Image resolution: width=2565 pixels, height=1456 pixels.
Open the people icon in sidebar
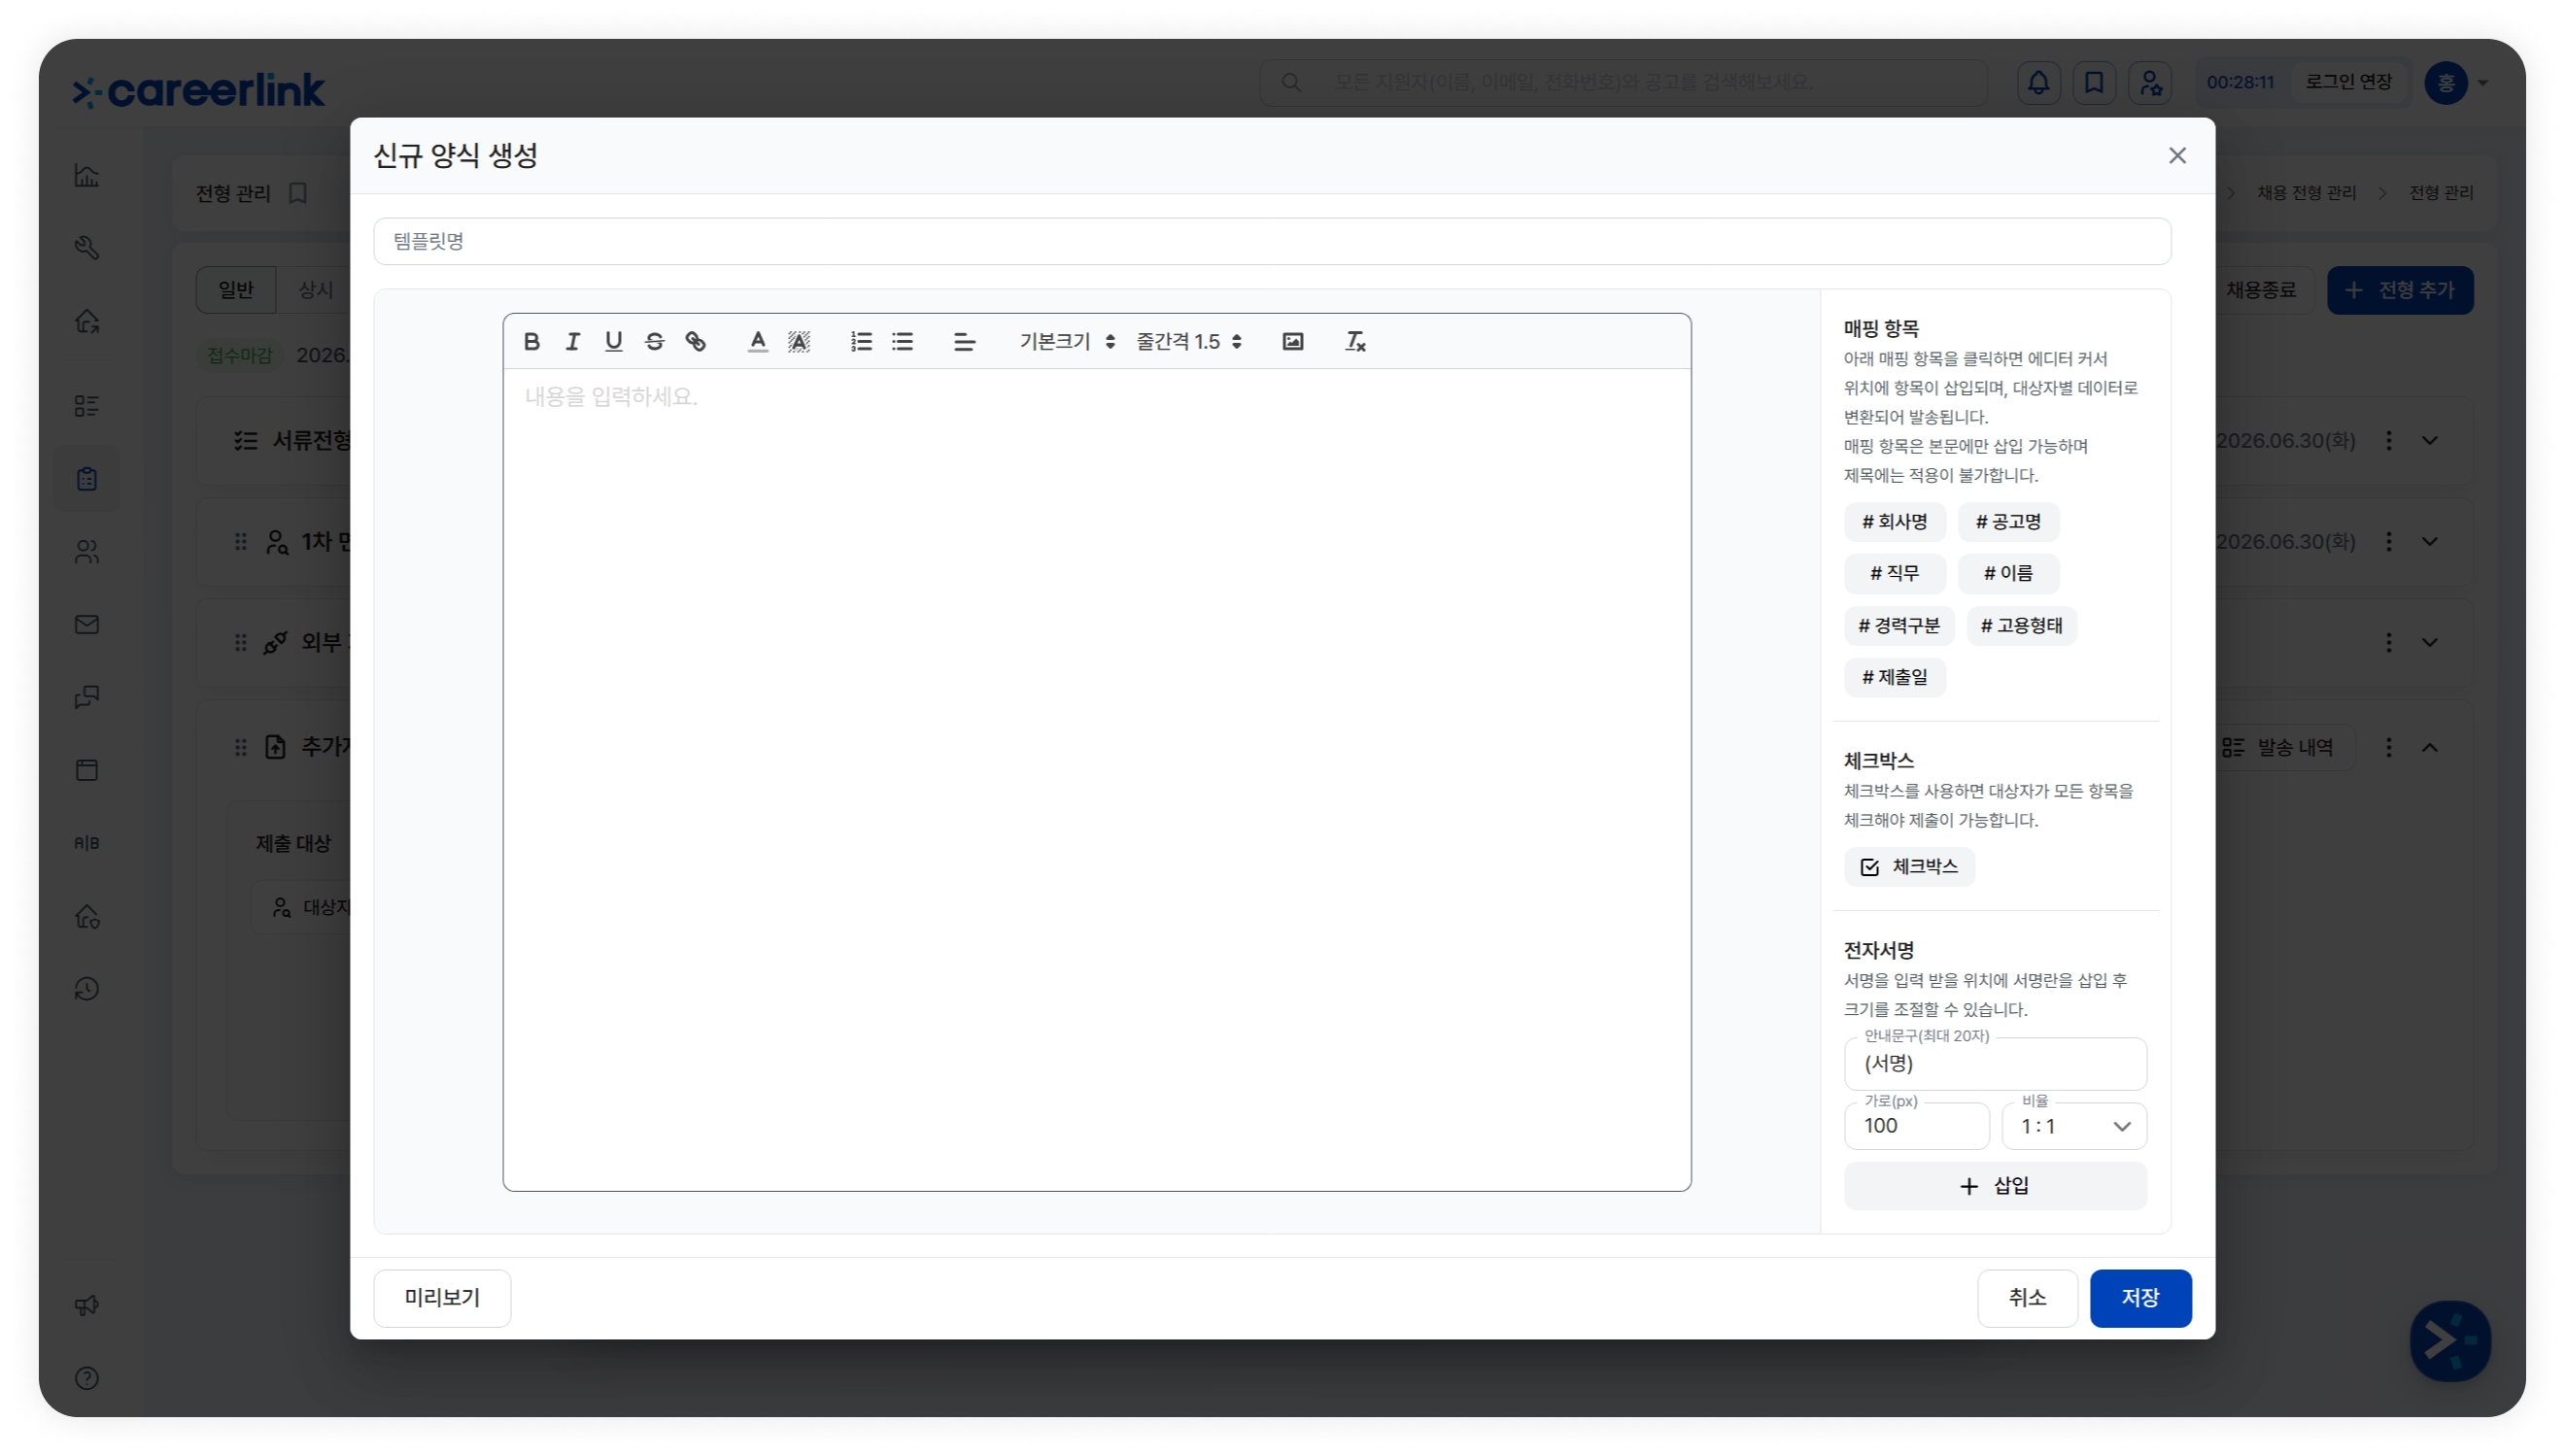pyautogui.click(x=87, y=552)
